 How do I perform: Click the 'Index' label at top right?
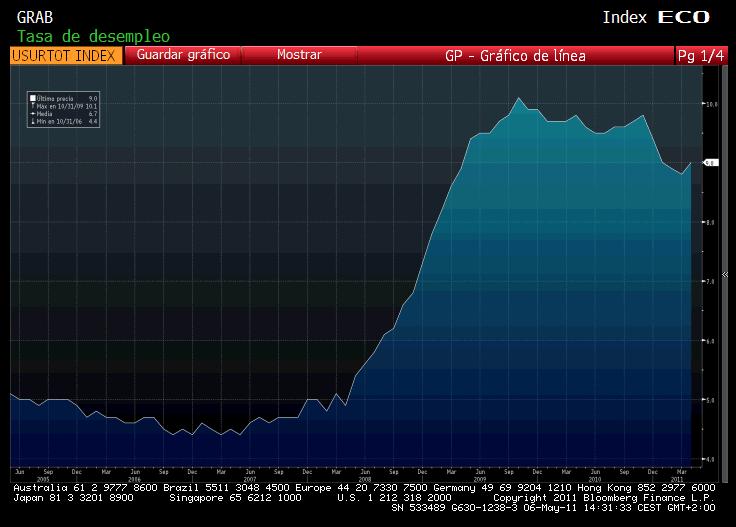tap(624, 17)
